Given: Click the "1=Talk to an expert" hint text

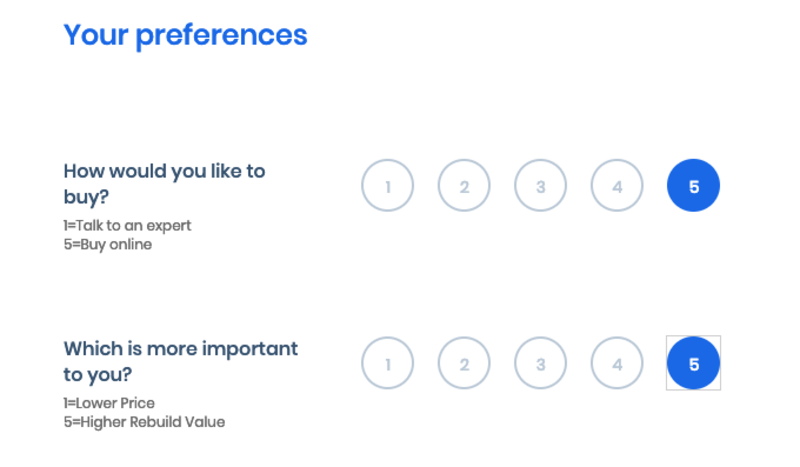Looking at the screenshot, I should (x=127, y=225).
